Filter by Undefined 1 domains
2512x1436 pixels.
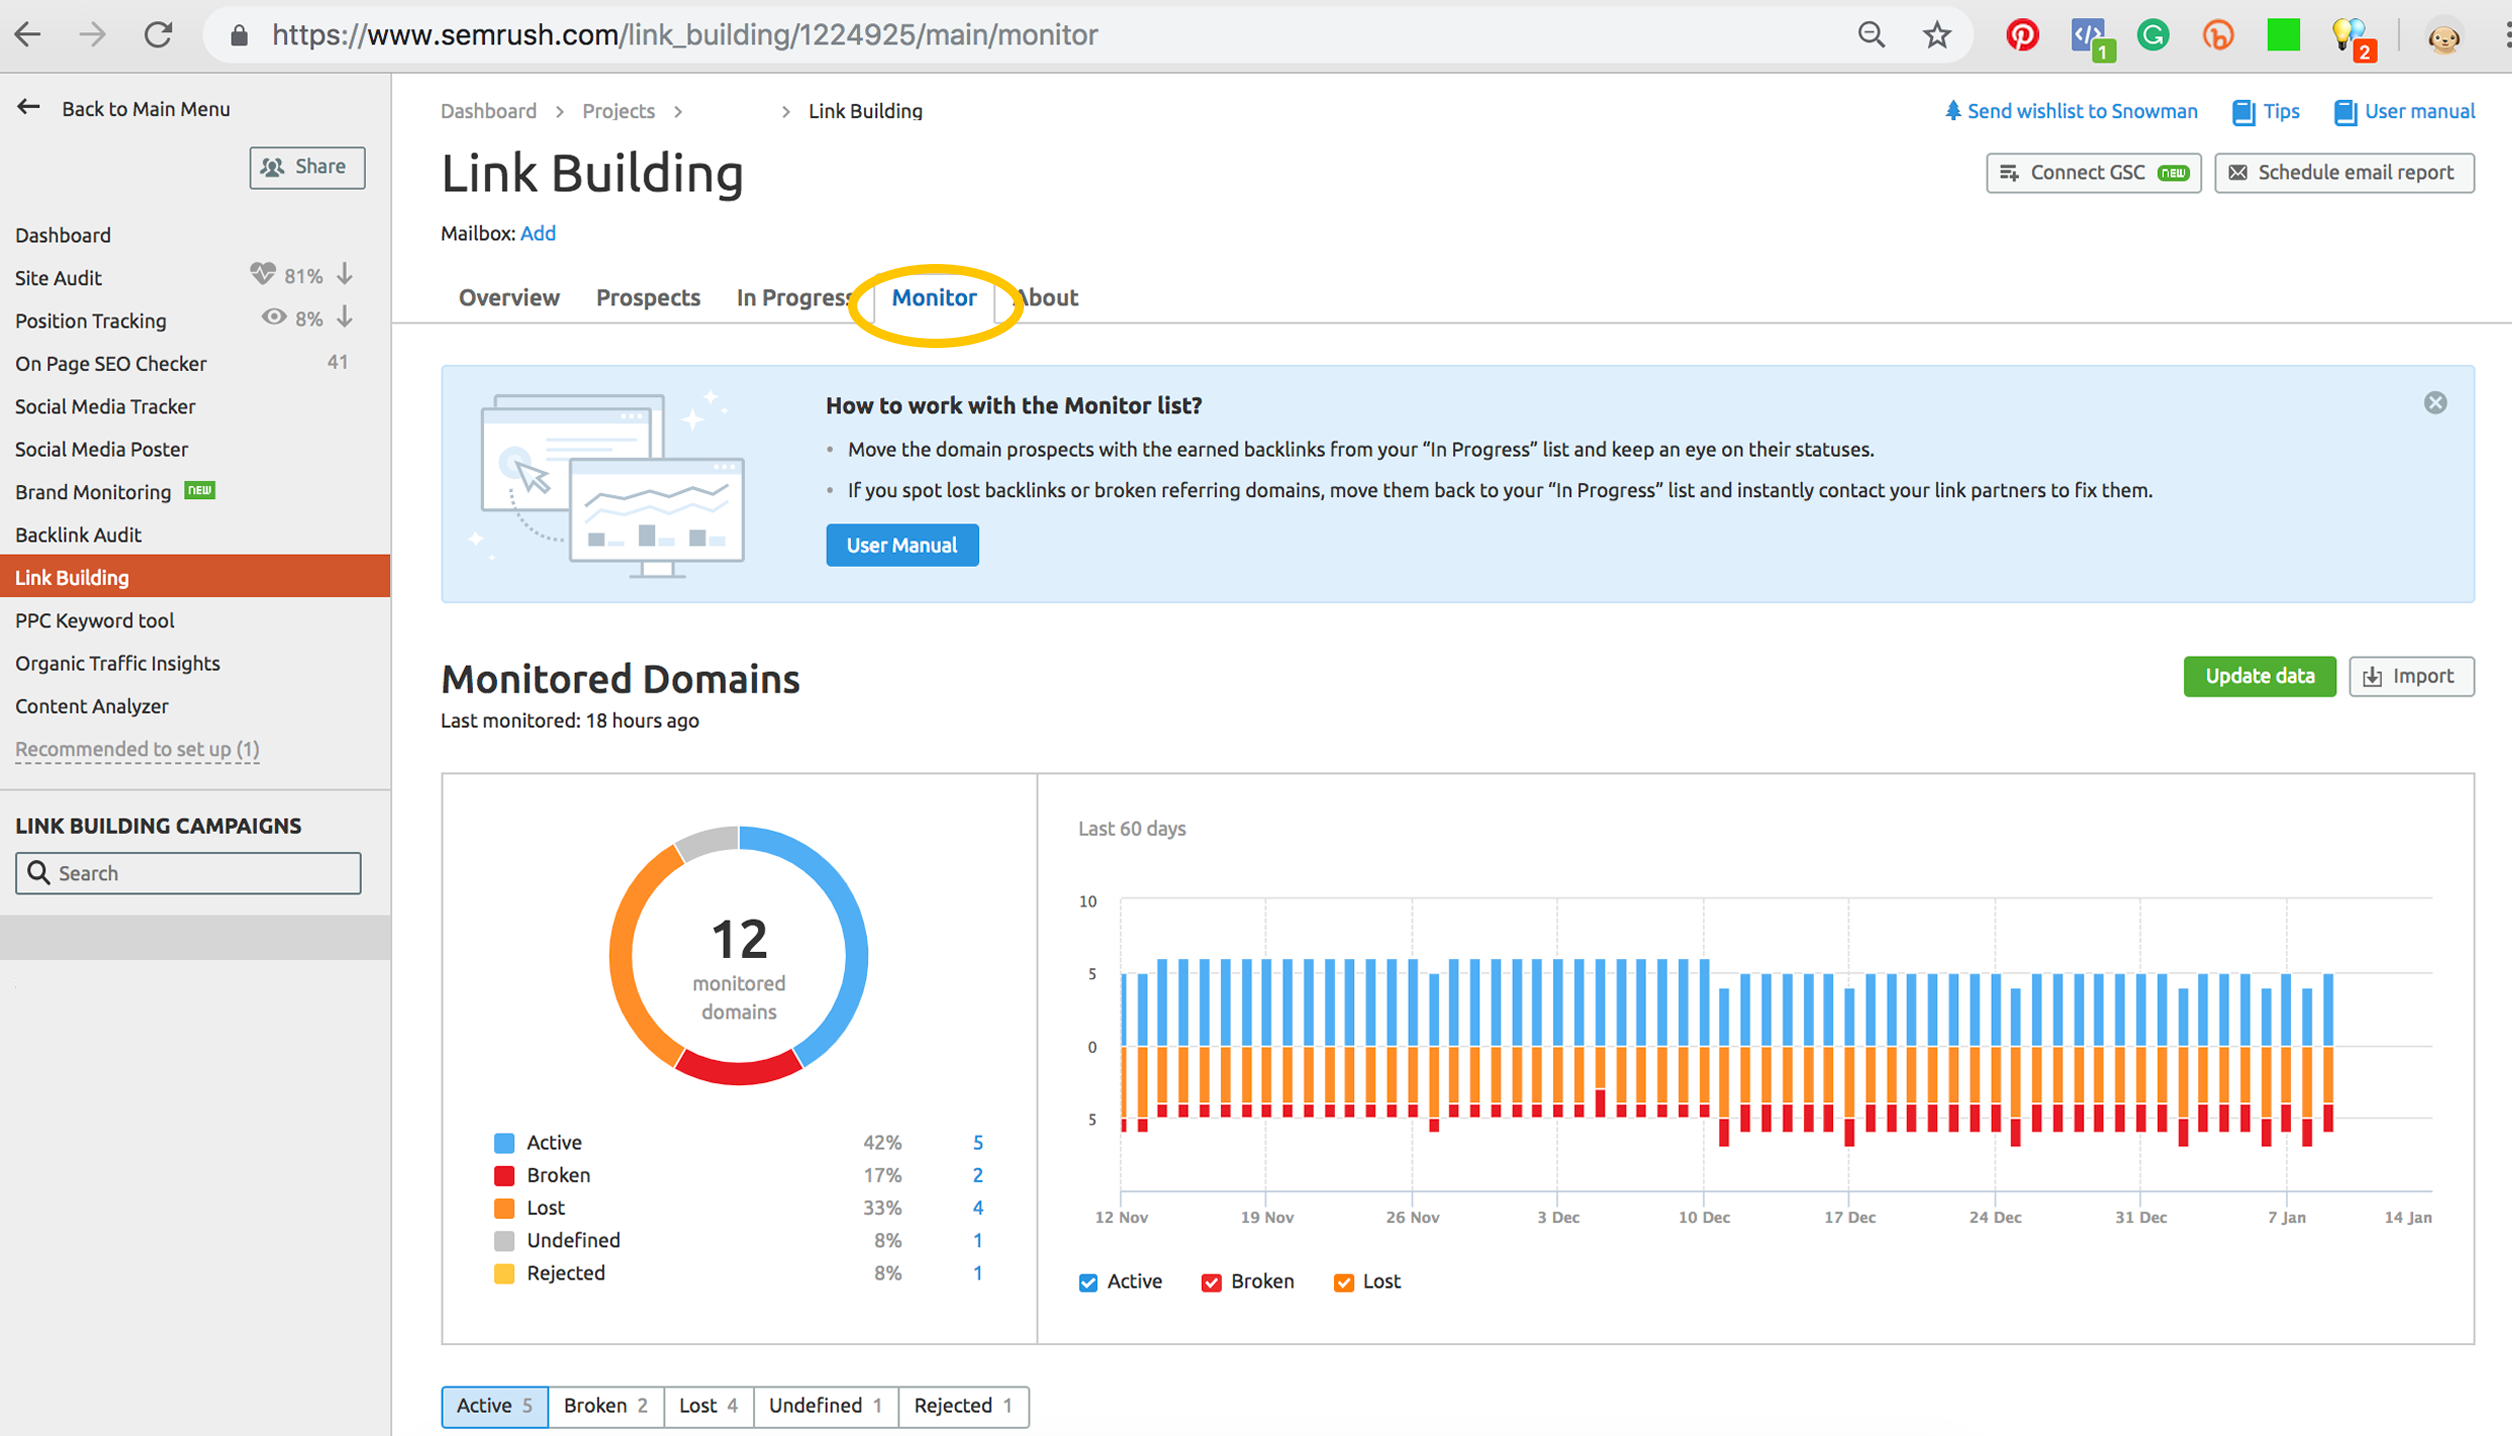(826, 1406)
